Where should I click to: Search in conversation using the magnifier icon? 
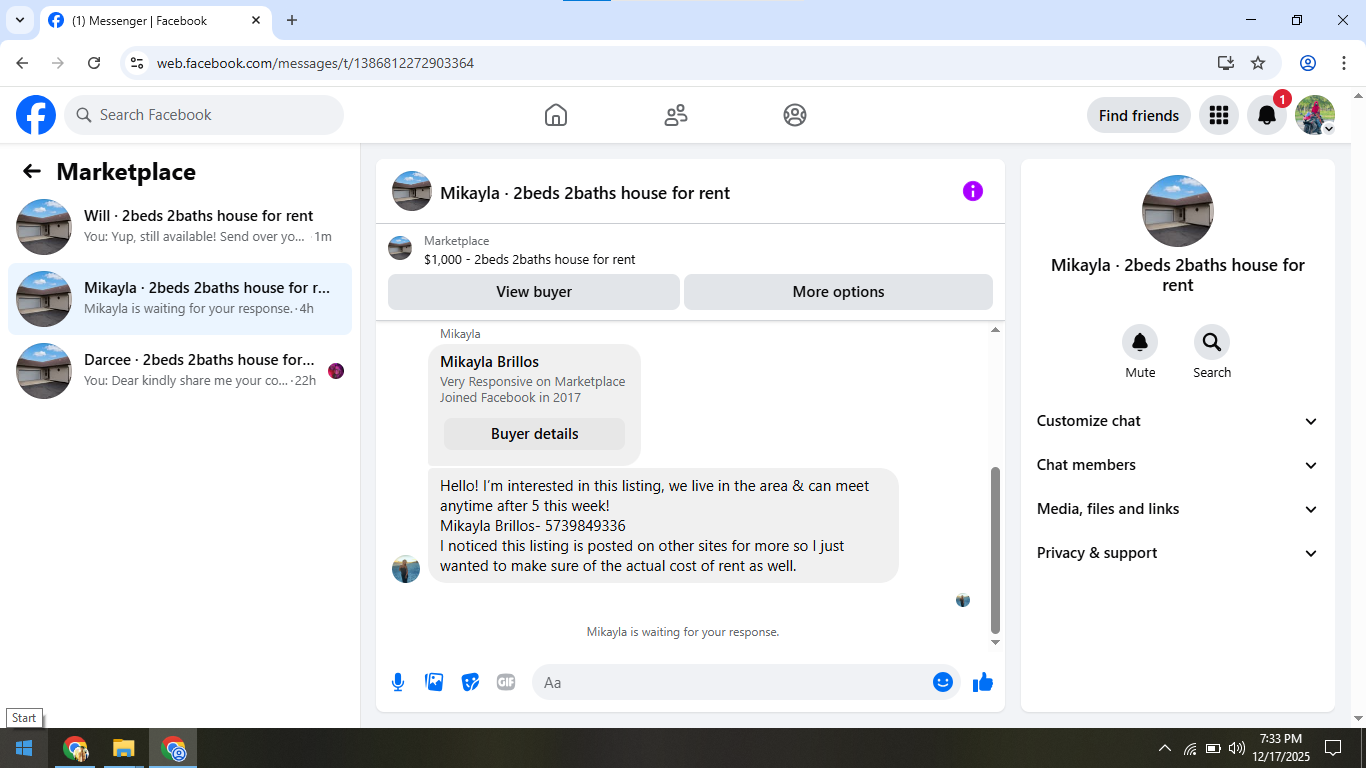1212,343
